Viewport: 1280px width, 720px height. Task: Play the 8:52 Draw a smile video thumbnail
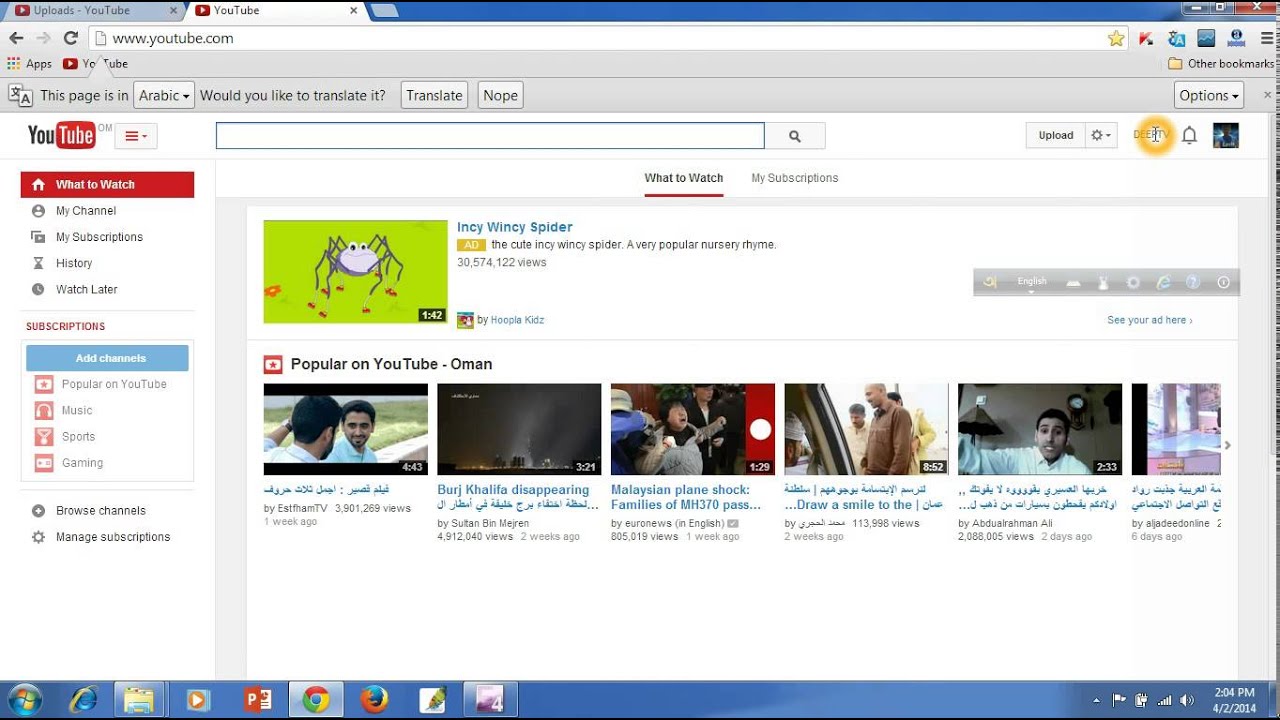(x=866, y=429)
